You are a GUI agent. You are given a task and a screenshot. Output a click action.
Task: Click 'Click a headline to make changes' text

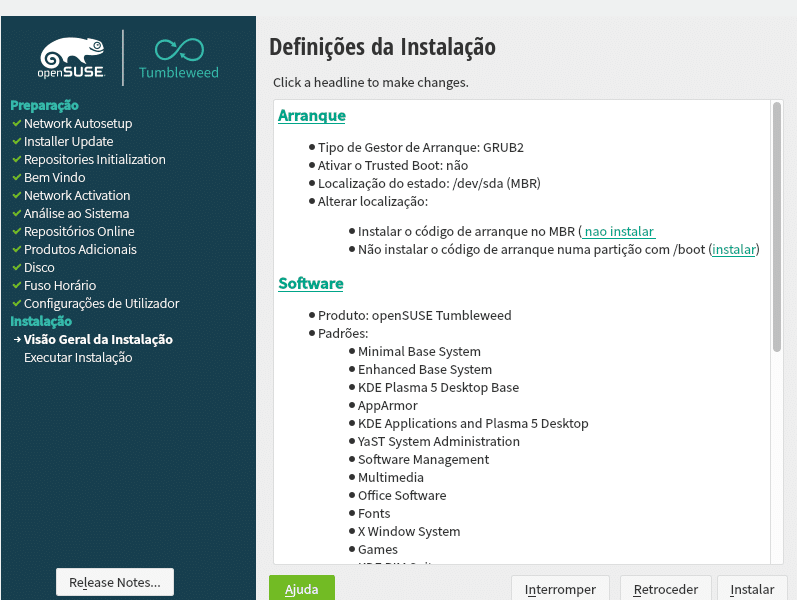pos(371,82)
